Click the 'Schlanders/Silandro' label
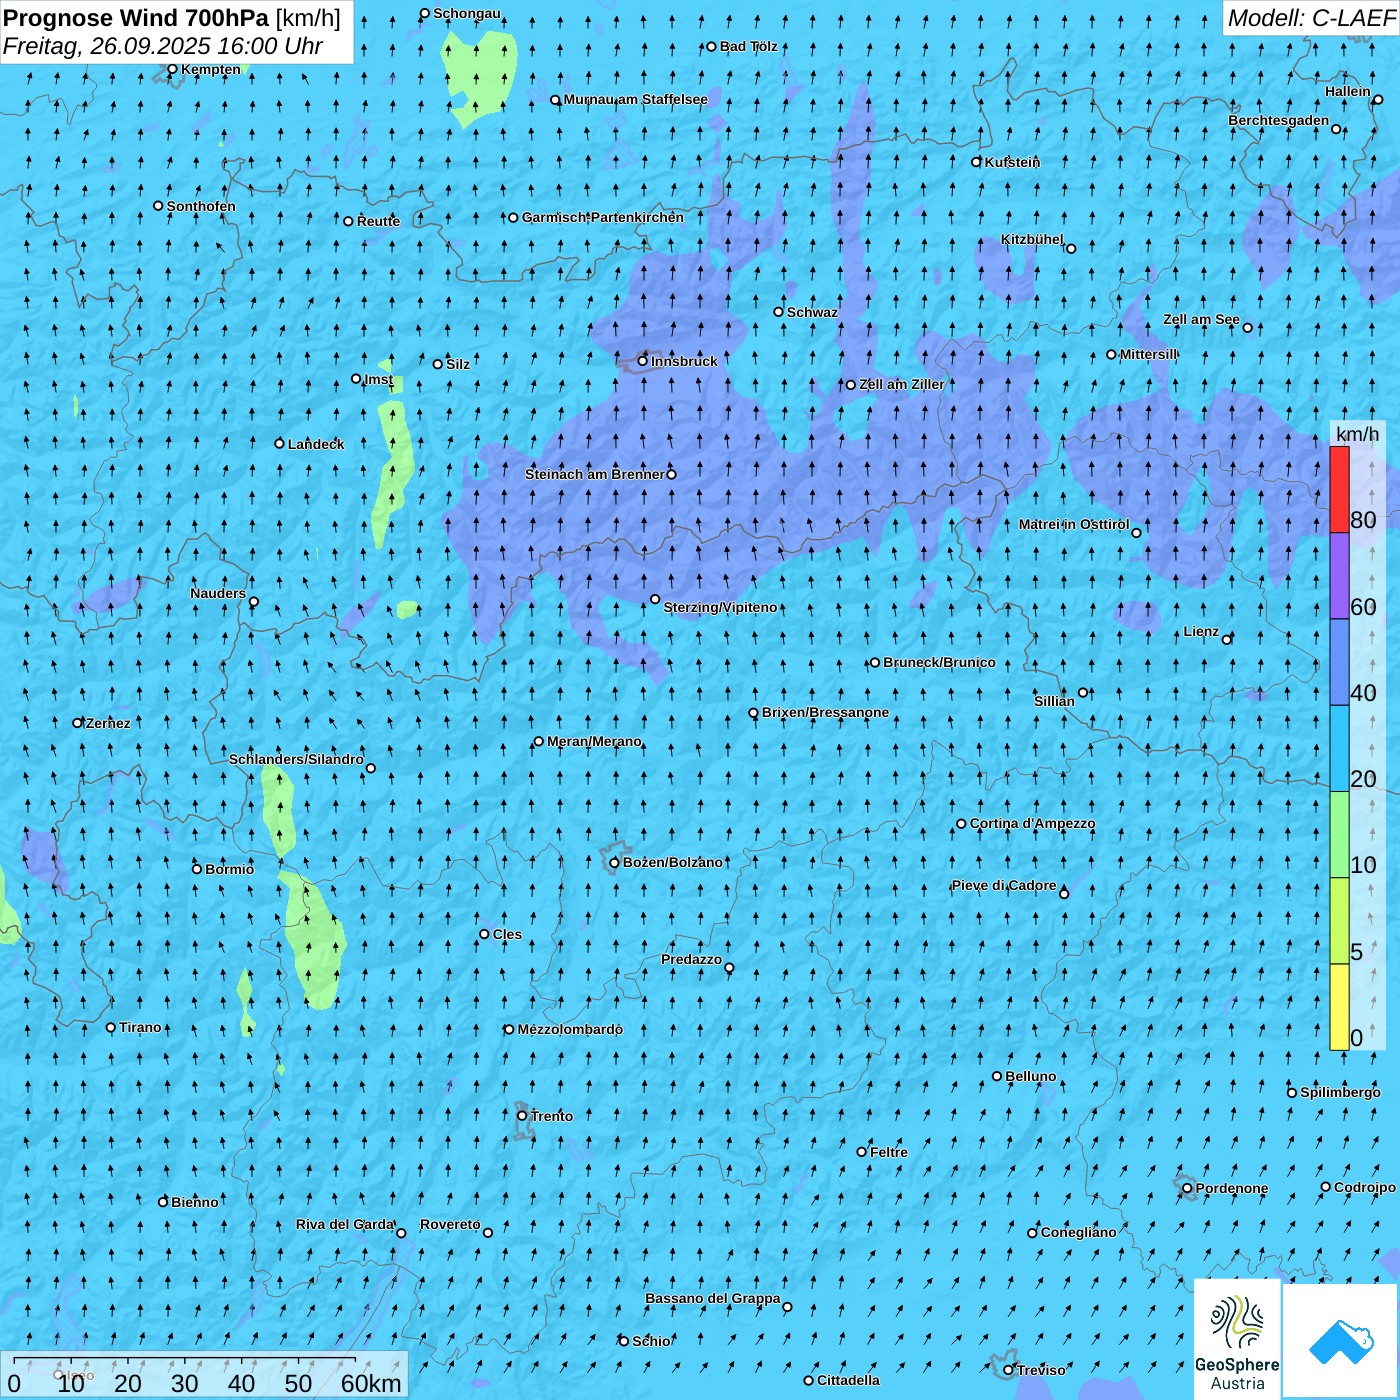Image resolution: width=1400 pixels, height=1400 pixels. [296, 759]
